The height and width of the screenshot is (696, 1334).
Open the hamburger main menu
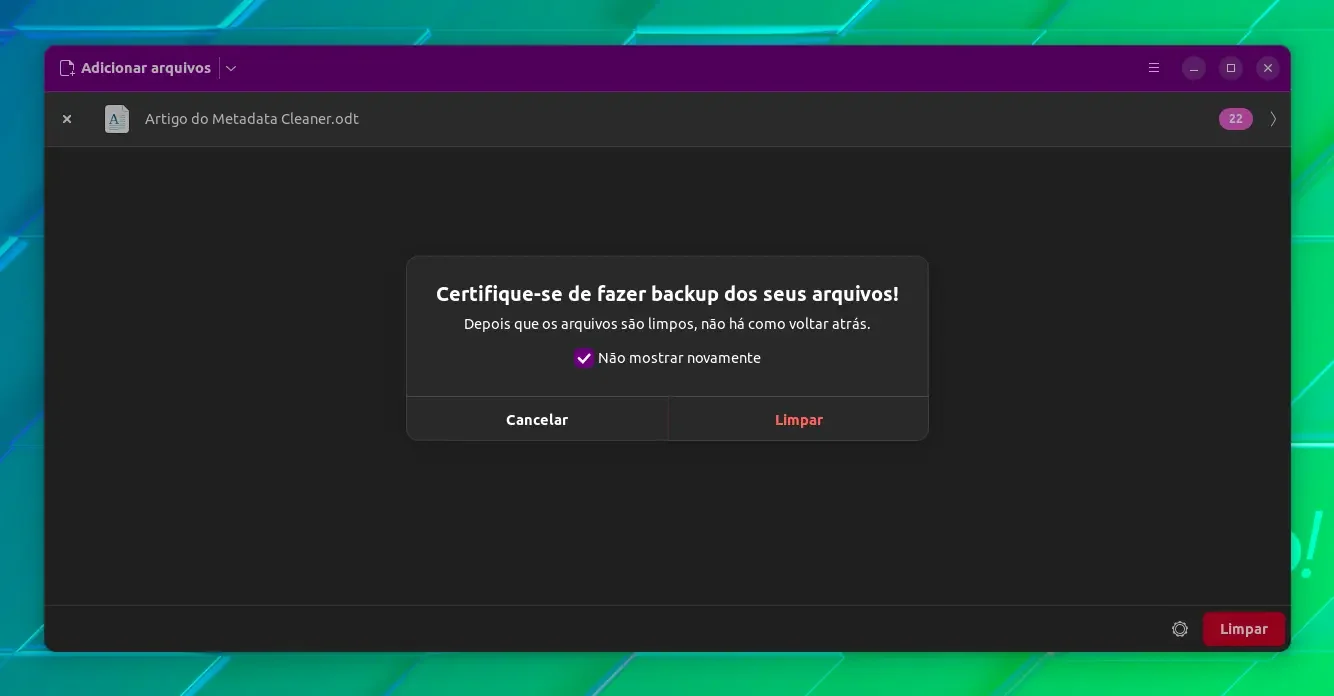1154,68
